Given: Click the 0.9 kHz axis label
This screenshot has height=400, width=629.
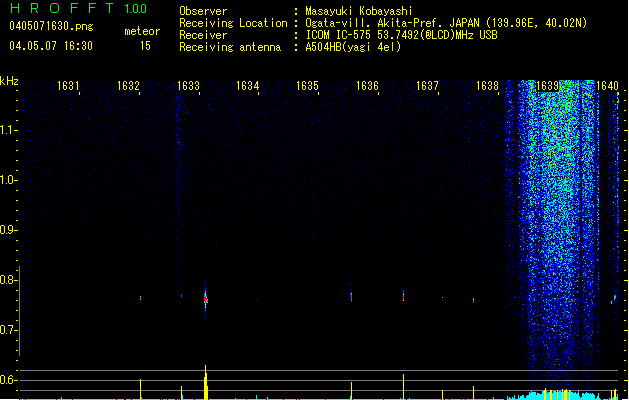Looking at the screenshot, I should (8, 230).
